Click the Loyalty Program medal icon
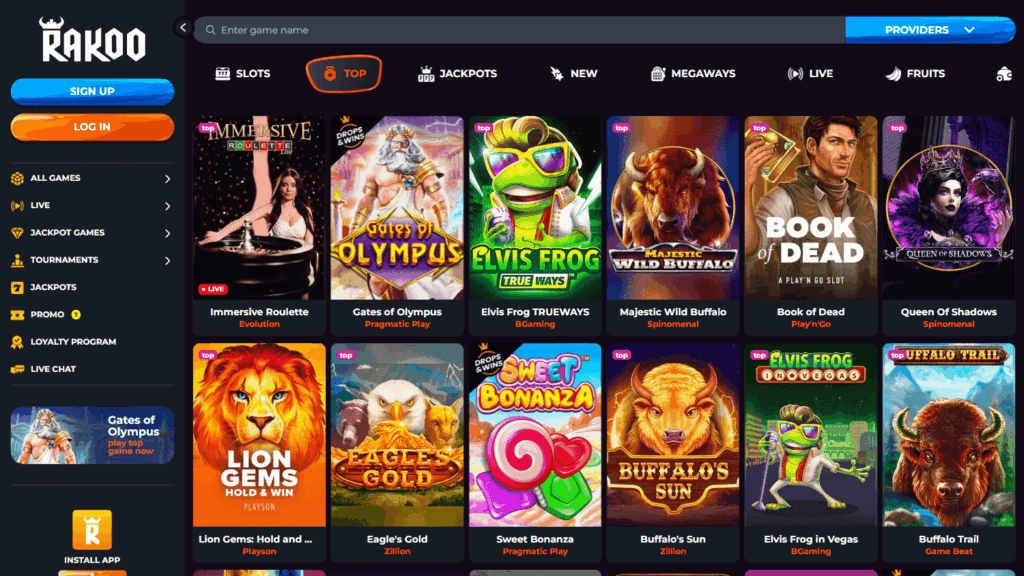 pos(17,342)
